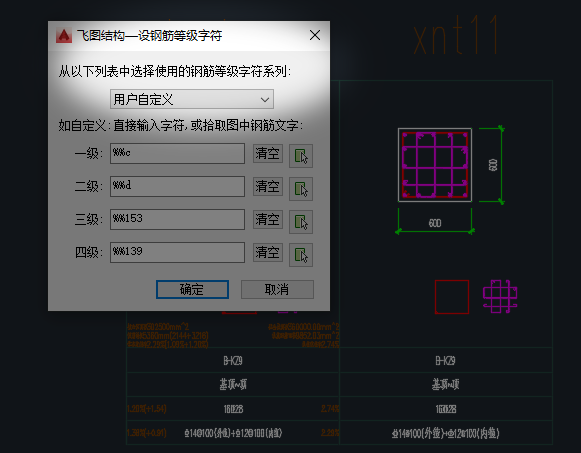Confirm with the 确定 button
The width and height of the screenshot is (581, 453).
point(192,289)
